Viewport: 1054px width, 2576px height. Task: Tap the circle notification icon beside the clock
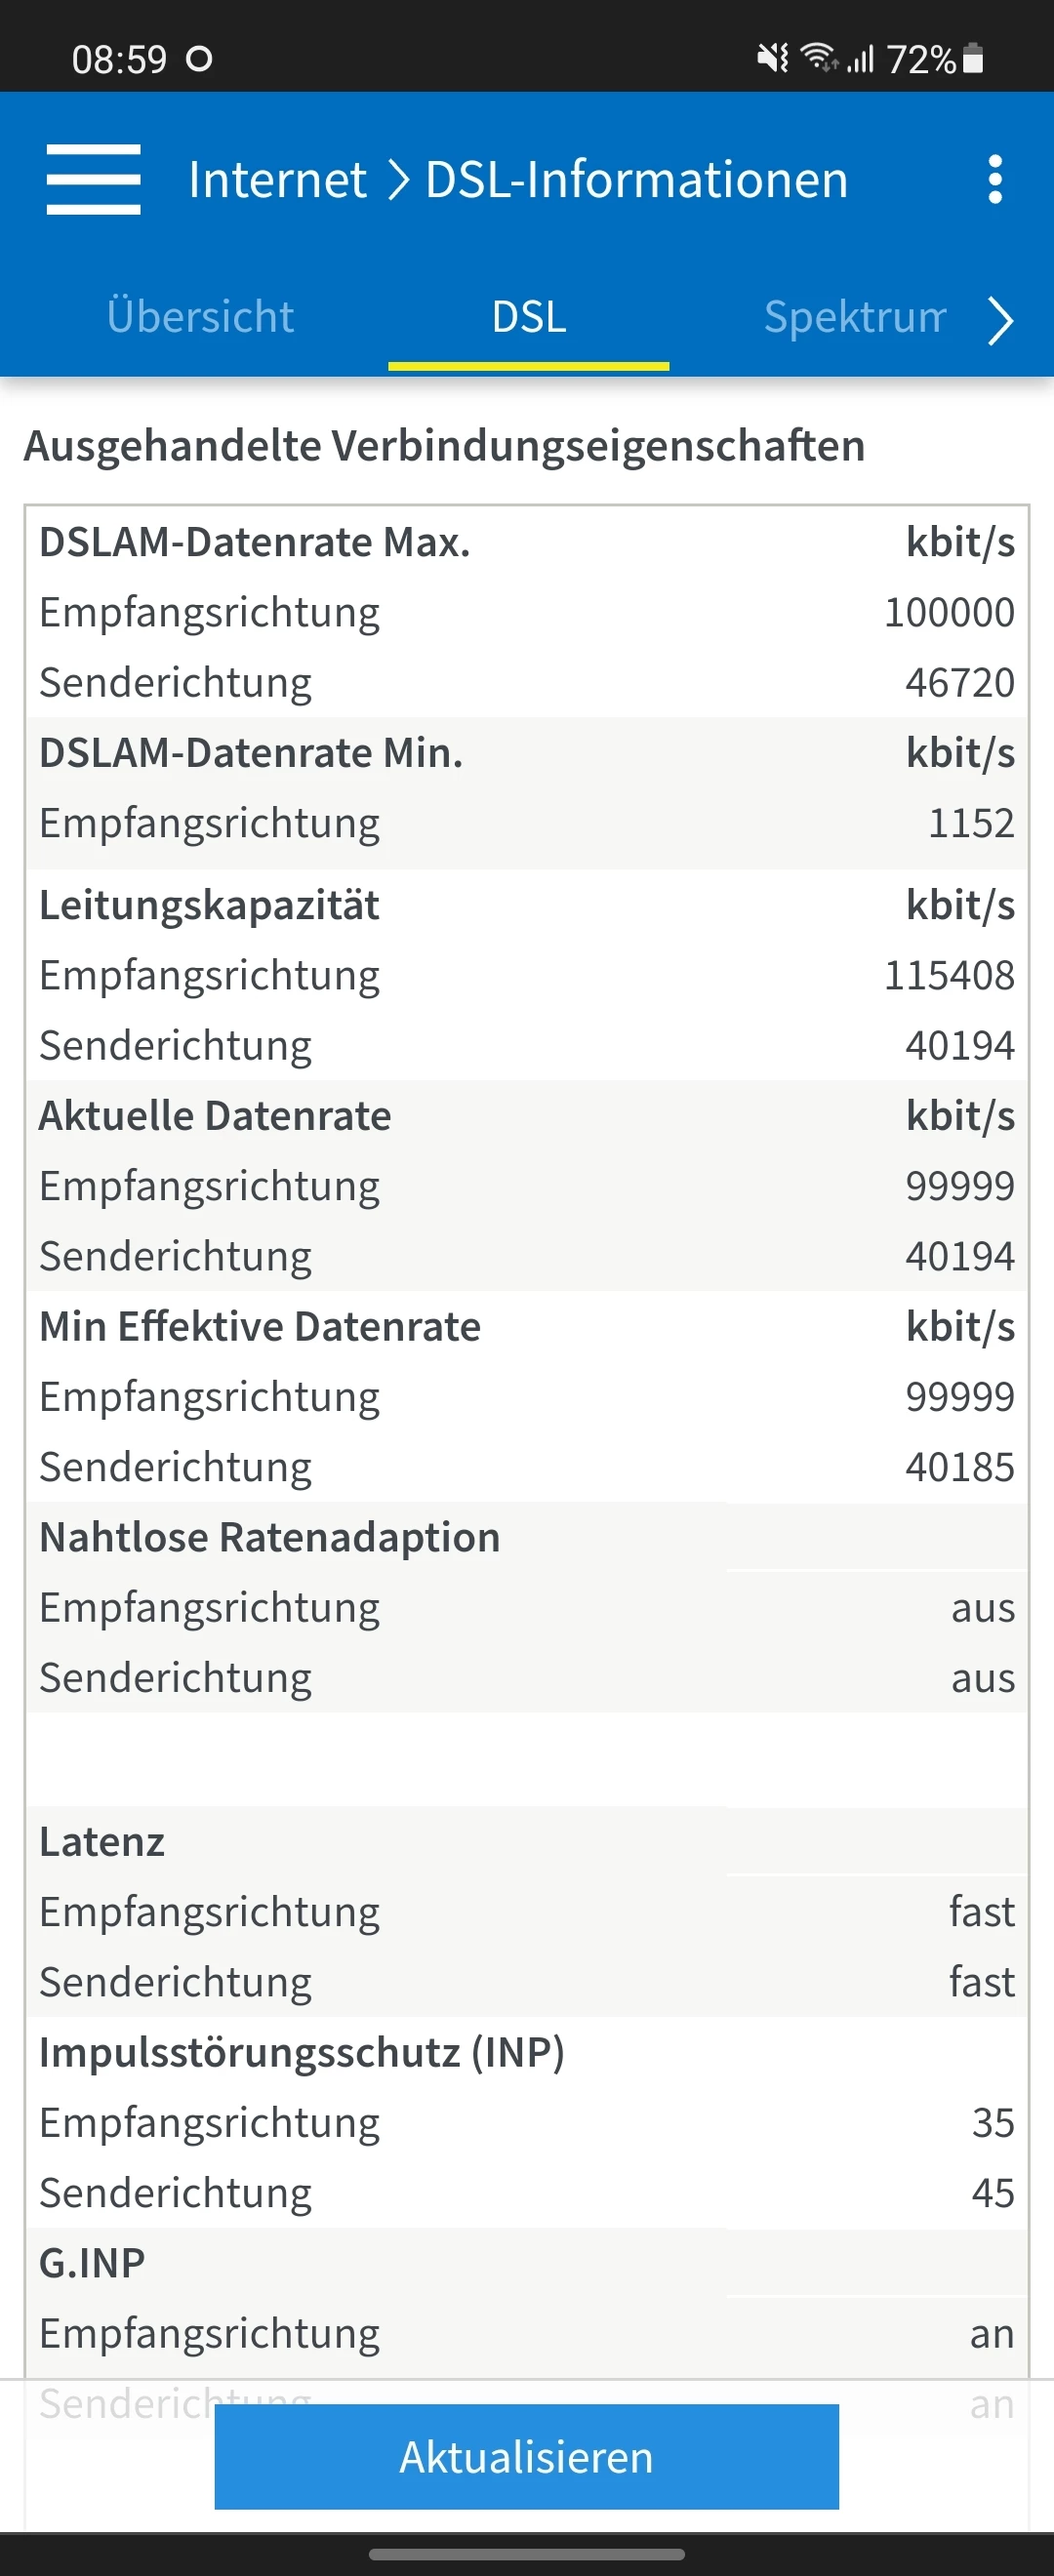(x=200, y=60)
